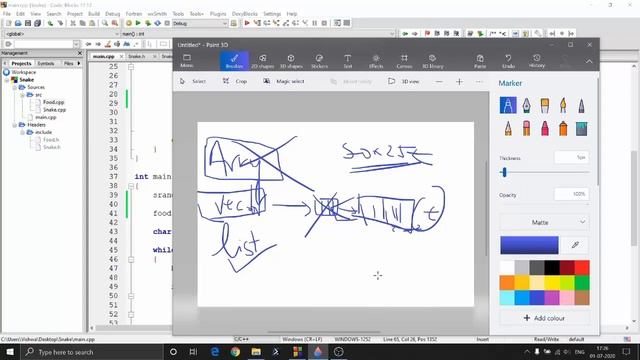Open the more options ellipsis in Paint 3D
Screen dimensions: 640x360
(x=479, y=82)
